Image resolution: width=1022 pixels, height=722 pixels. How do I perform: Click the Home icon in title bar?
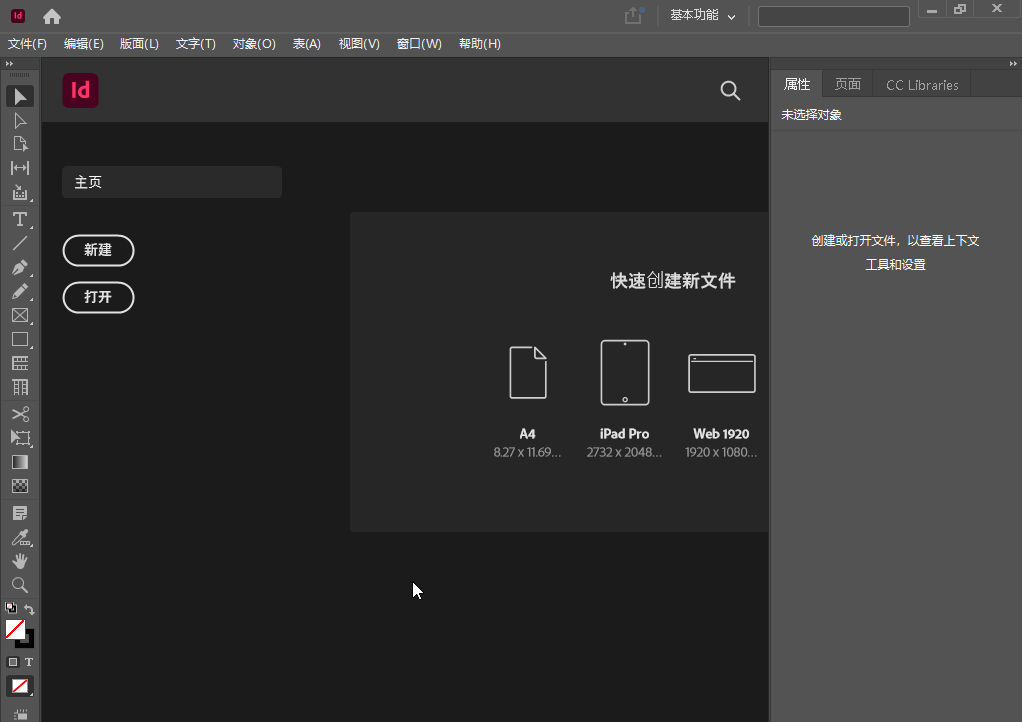click(x=52, y=16)
